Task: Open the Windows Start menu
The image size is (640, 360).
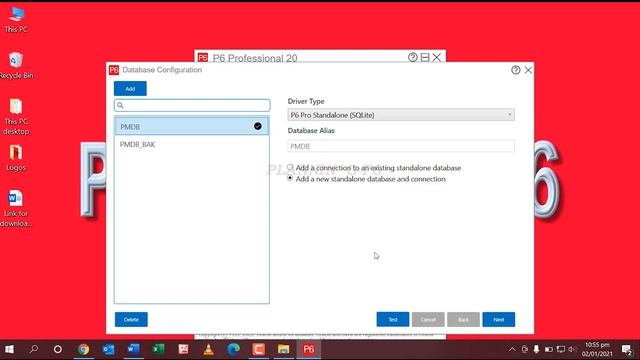Action: 9,349
